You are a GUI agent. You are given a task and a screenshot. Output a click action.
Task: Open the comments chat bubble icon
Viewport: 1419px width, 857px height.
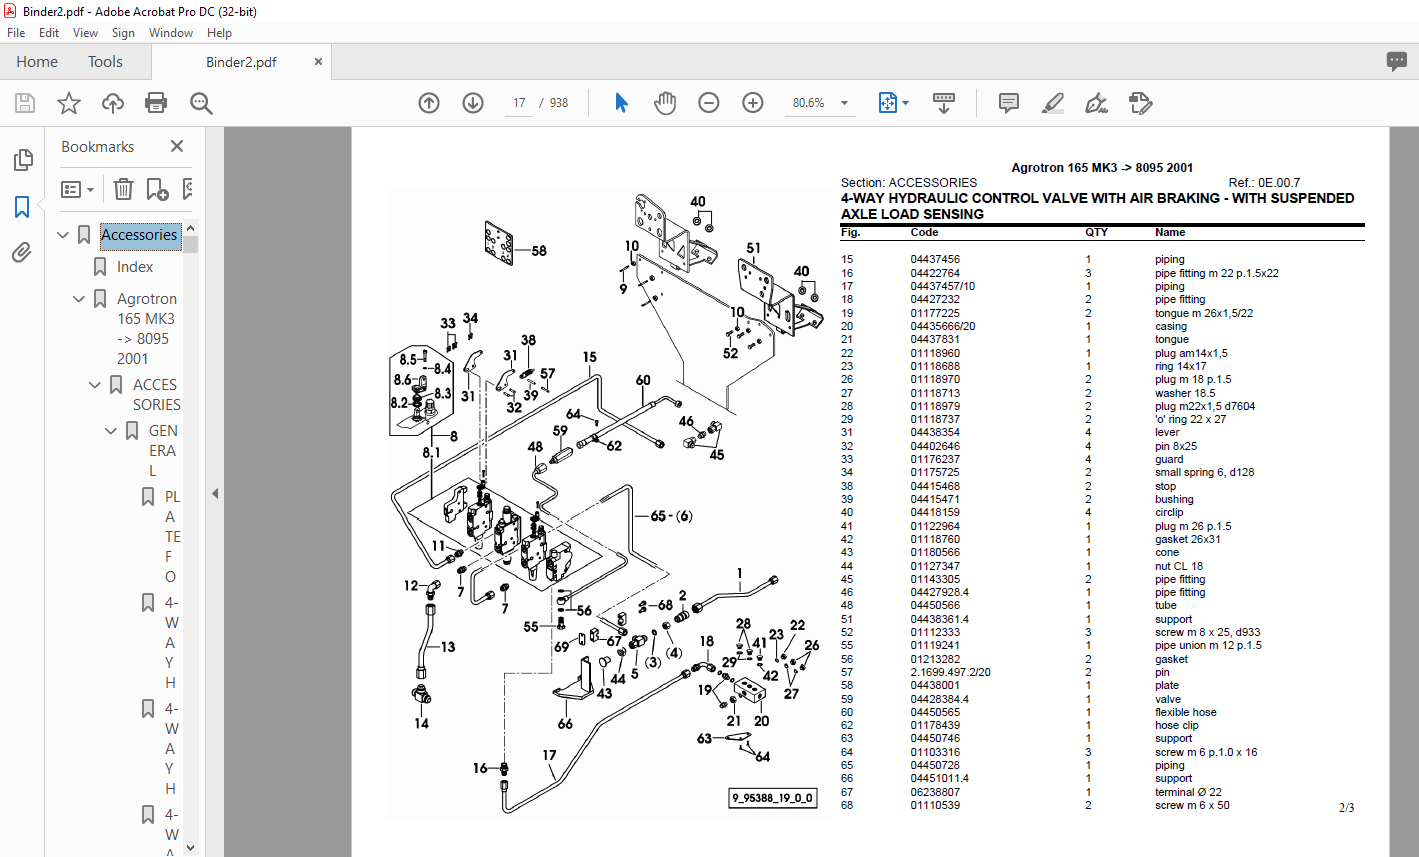1397,62
